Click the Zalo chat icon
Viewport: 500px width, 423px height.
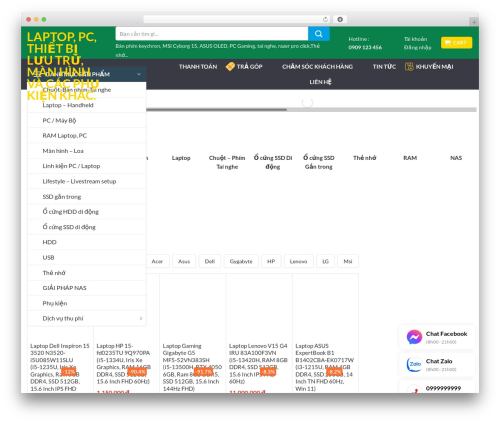pos(414,364)
